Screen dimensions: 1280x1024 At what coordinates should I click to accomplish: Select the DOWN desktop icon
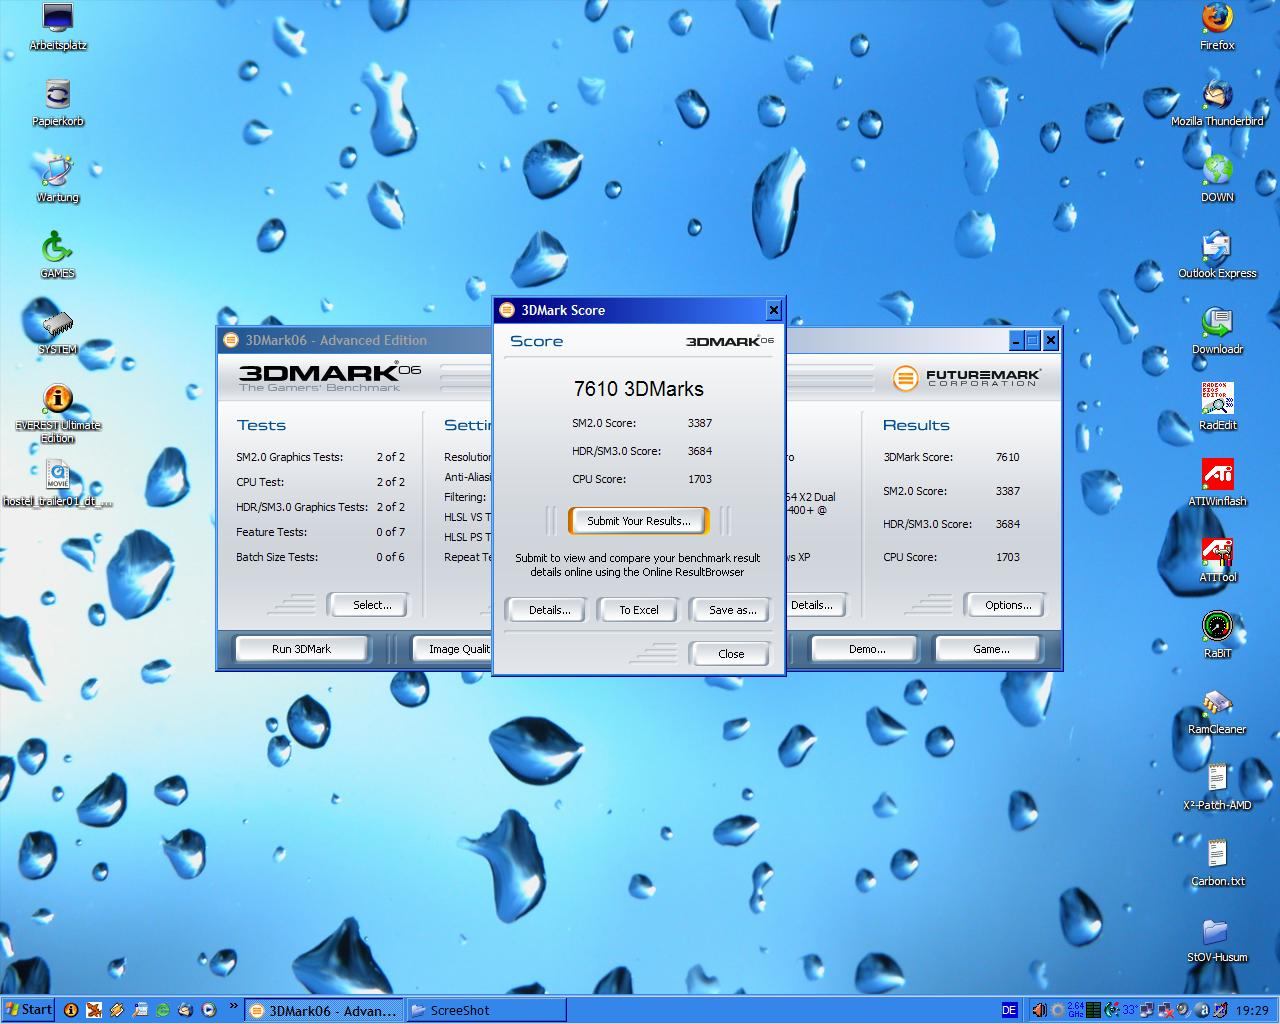[1217, 179]
